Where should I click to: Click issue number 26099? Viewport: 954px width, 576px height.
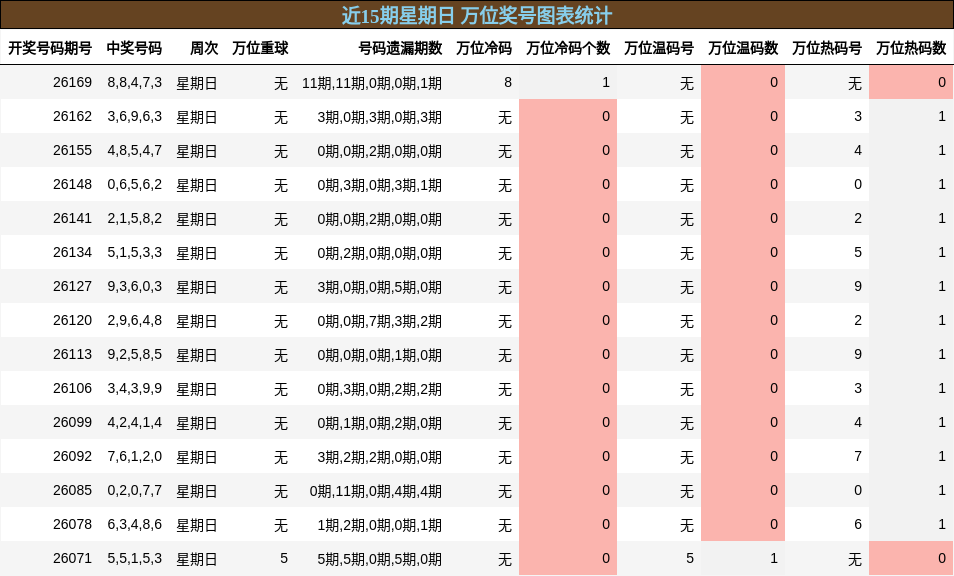click(x=72, y=423)
